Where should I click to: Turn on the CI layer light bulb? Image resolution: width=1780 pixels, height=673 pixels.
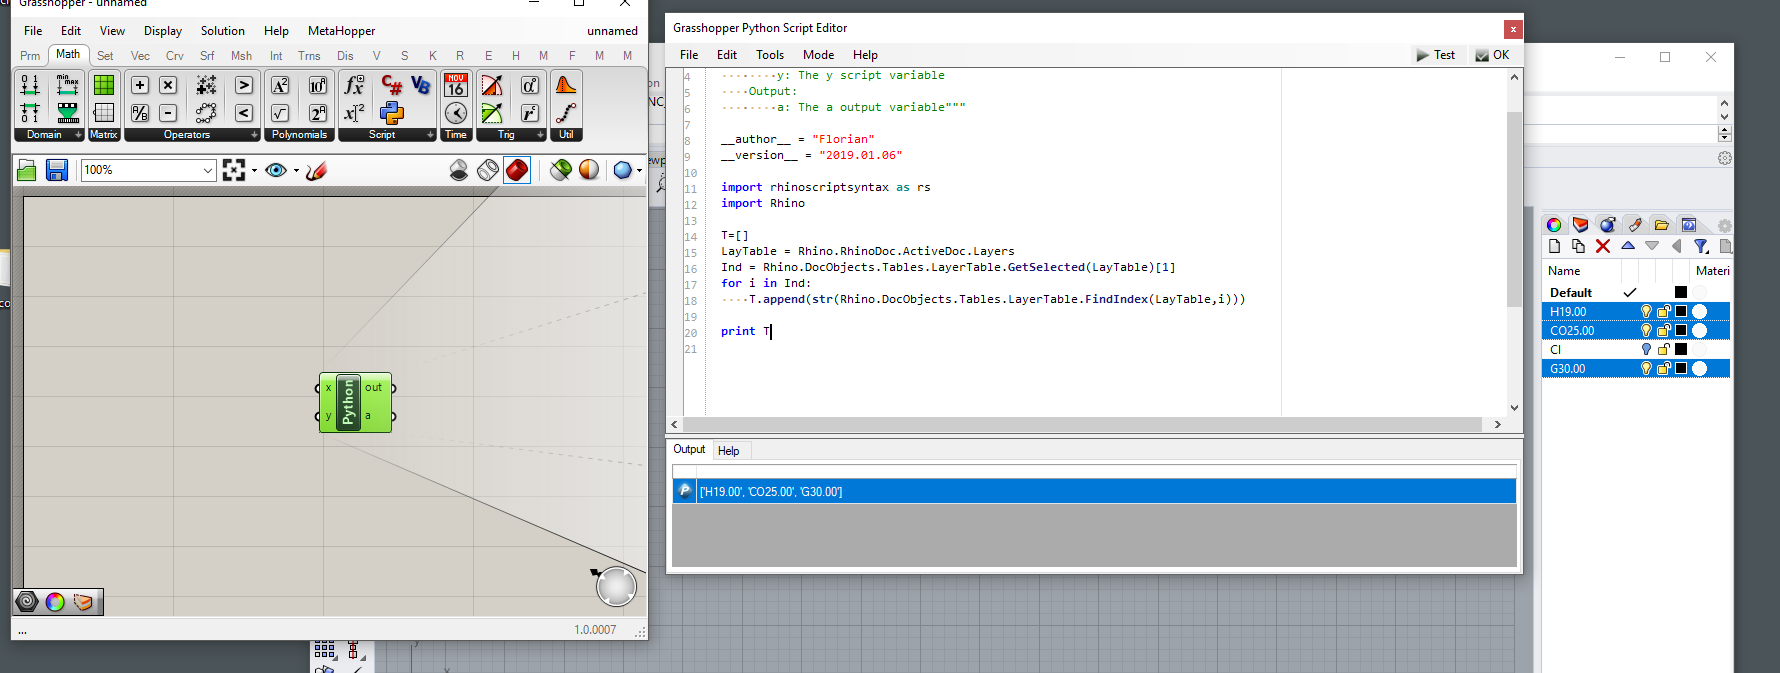[1646, 350]
